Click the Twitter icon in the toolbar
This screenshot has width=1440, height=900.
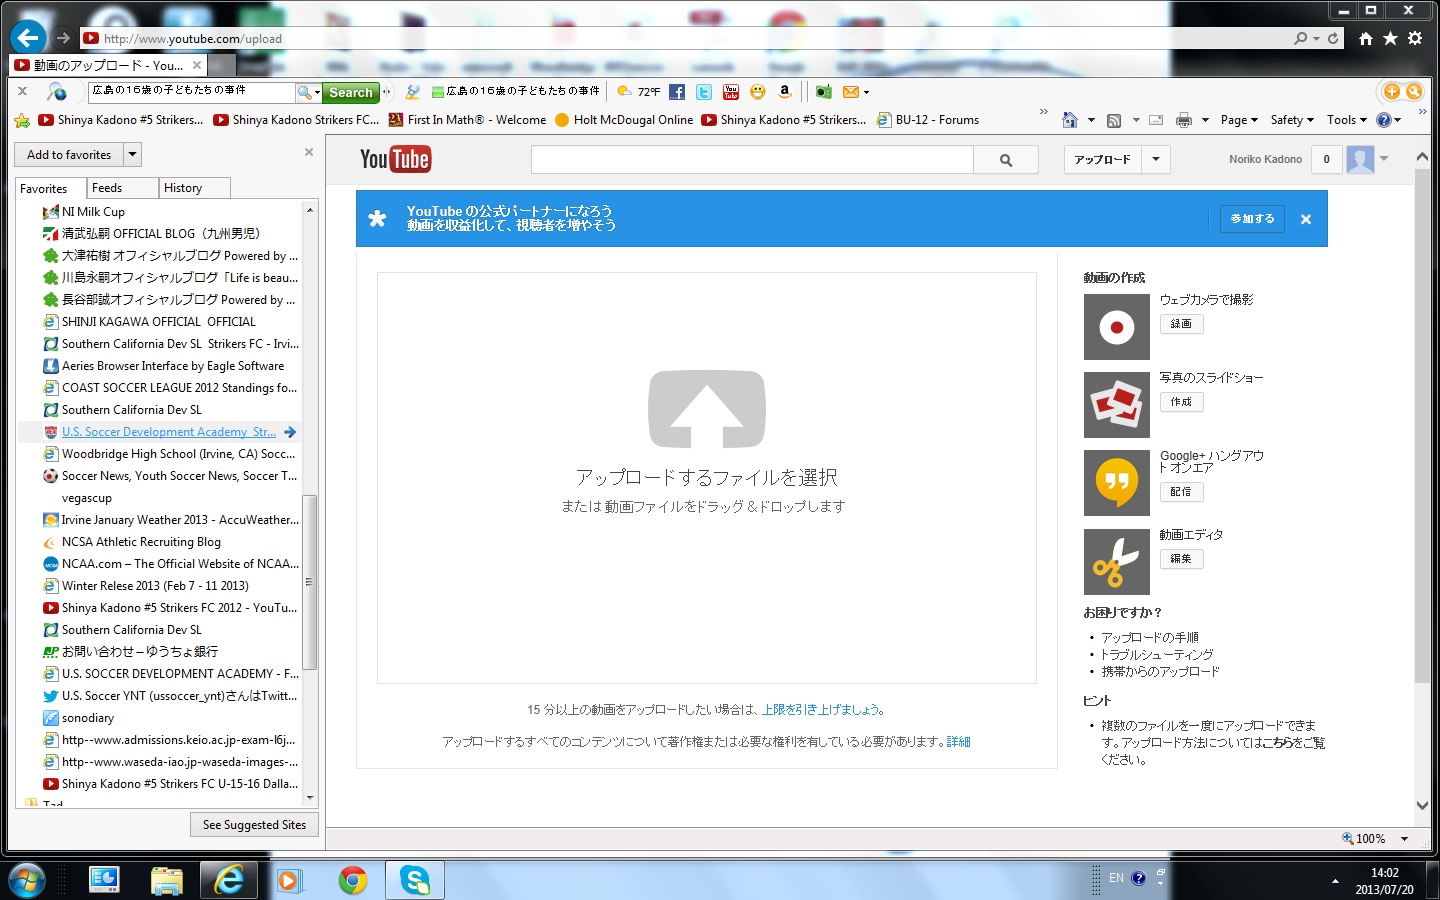pyautogui.click(x=704, y=92)
